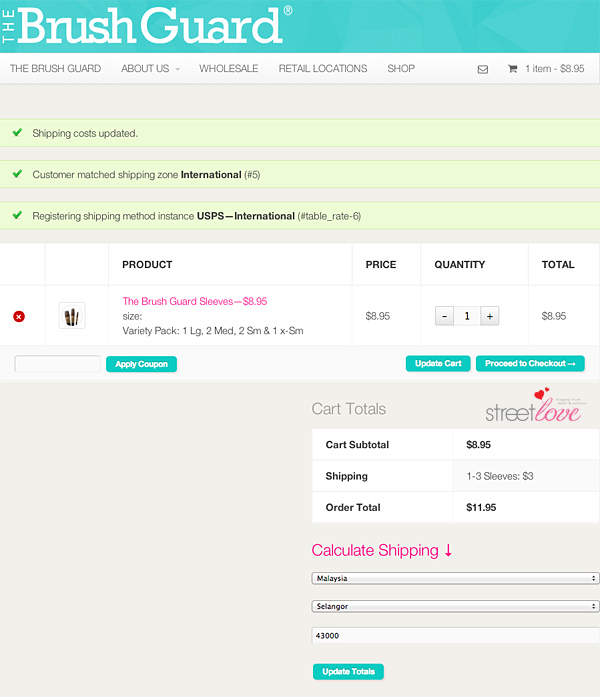Screen dimensions: 600x697
Task: Decrease quantity with minus button
Action: (444, 316)
